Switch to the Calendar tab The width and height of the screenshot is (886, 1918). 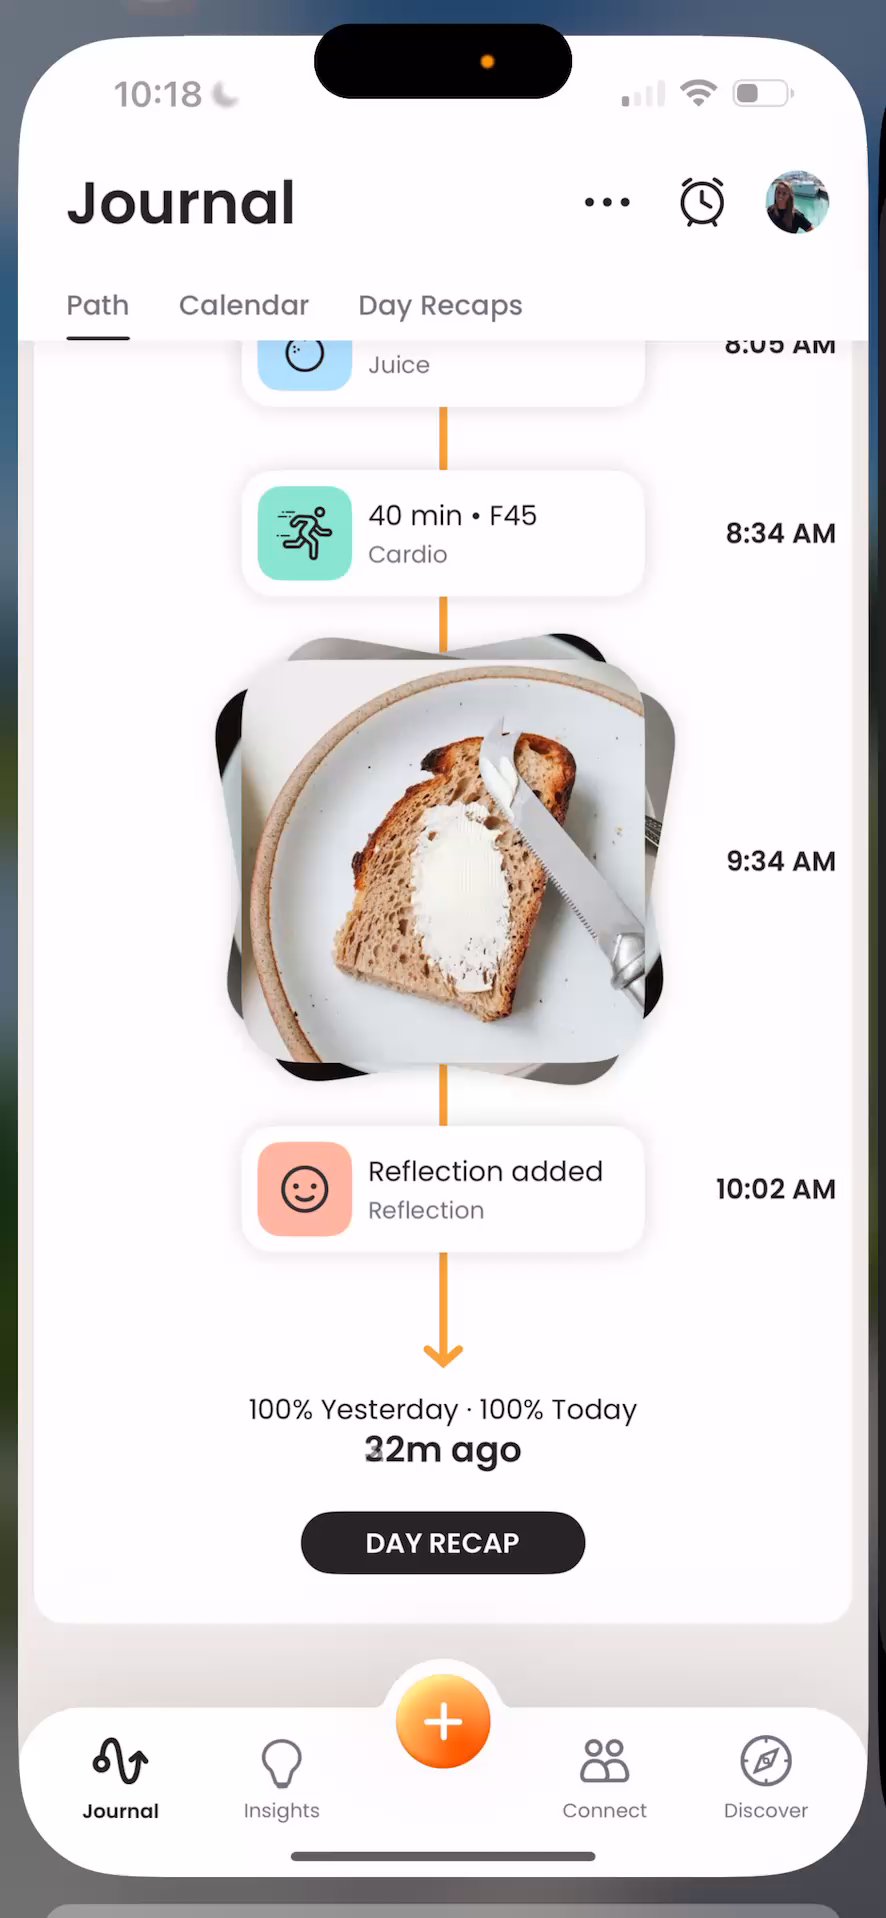point(244,305)
